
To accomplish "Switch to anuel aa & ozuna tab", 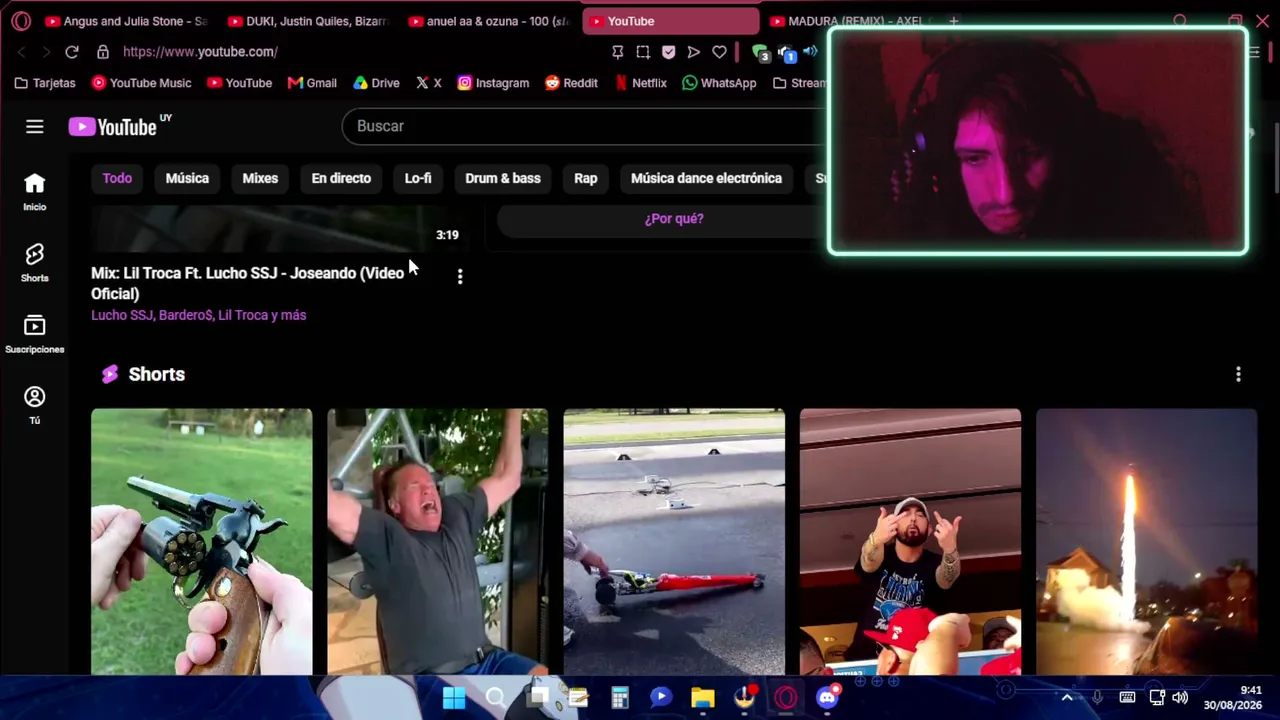I will click(x=489, y=21).
